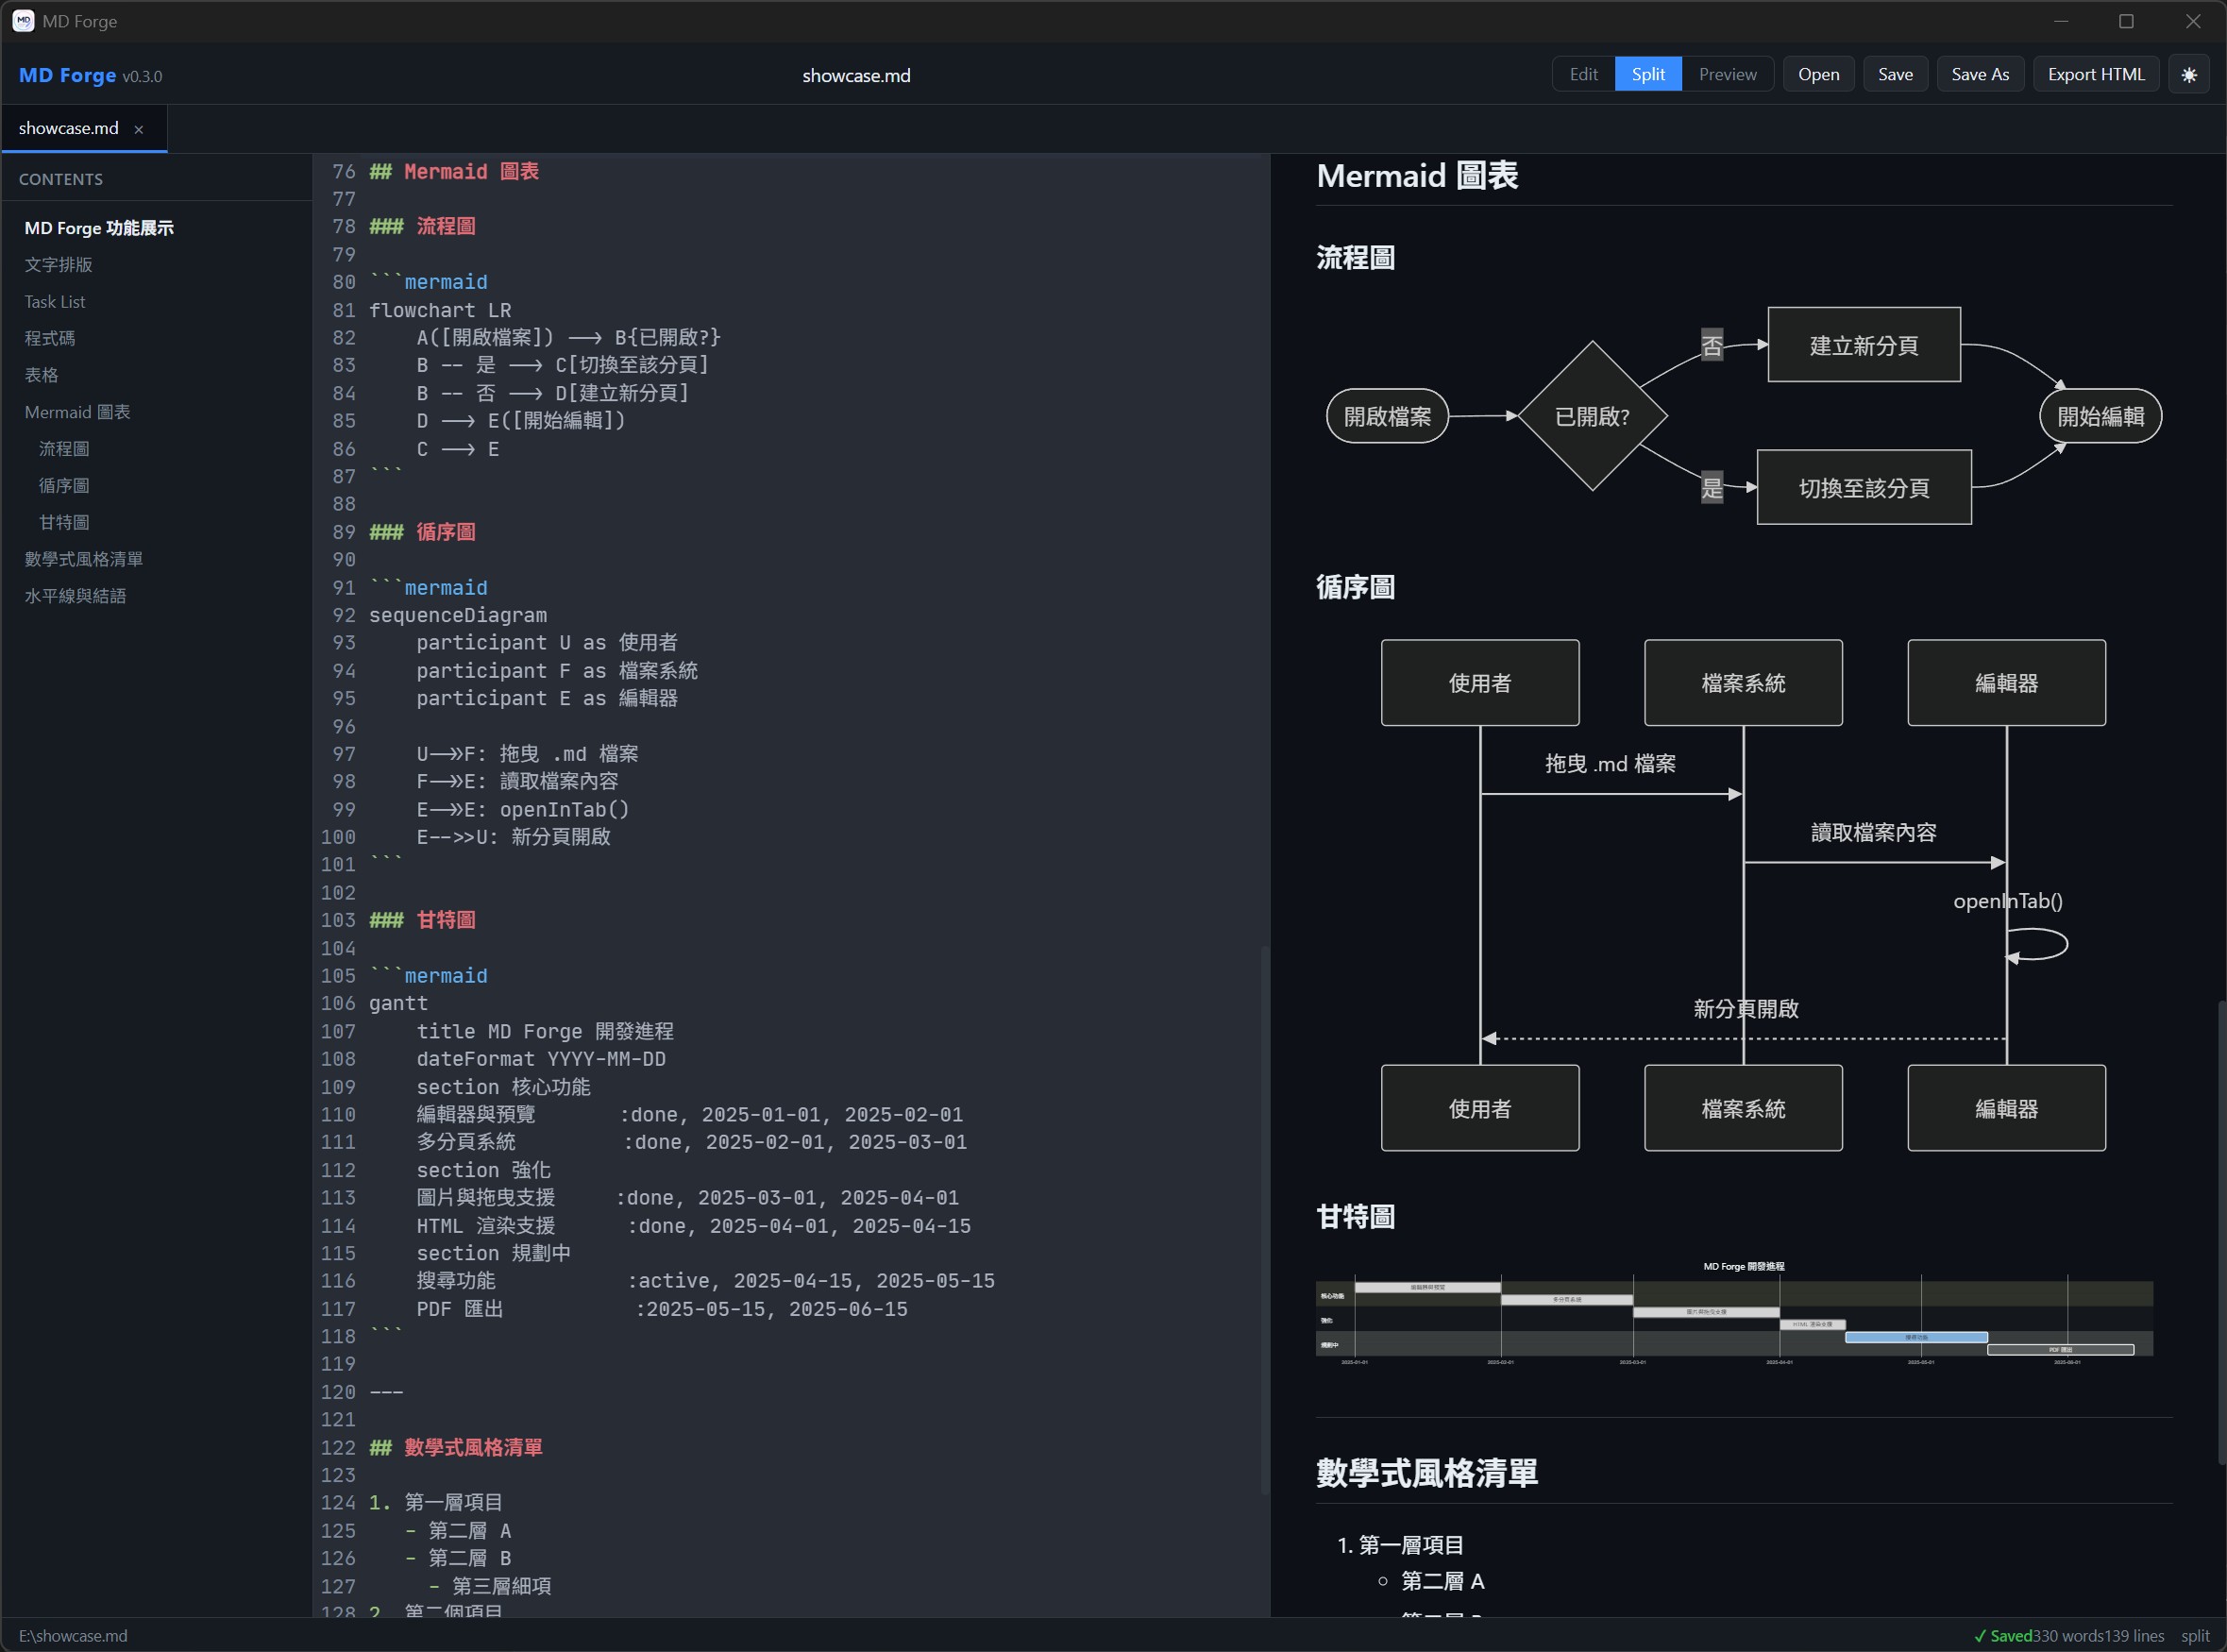Click the '330 words' count in the status bar
Screen dimensions: 2227x1652
click(2068, 1636)
